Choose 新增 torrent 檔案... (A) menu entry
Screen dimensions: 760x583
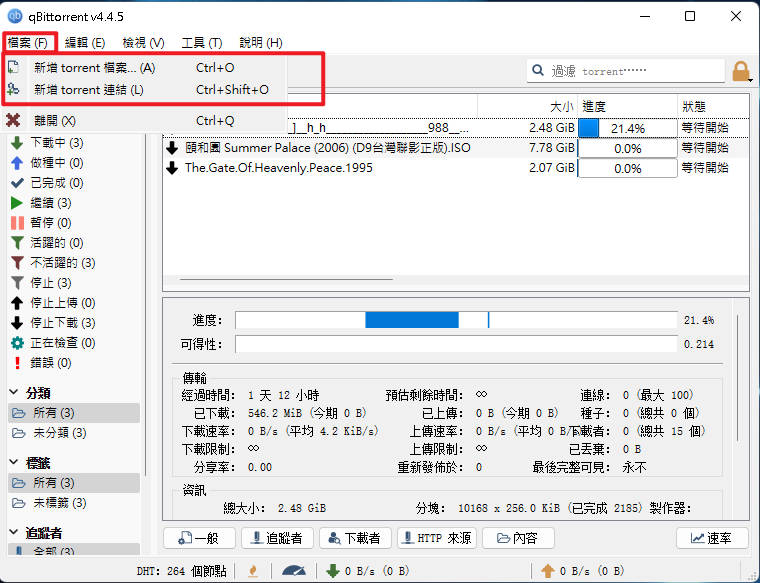coord(144,67)
